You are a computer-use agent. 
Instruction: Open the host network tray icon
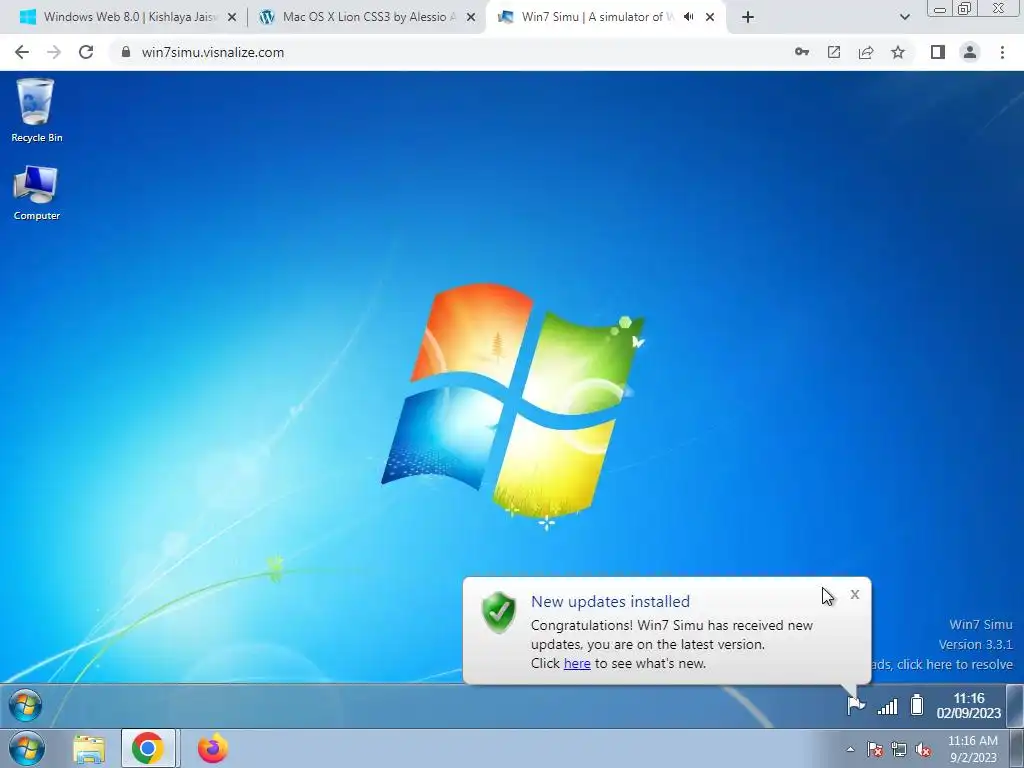point(899,750)
